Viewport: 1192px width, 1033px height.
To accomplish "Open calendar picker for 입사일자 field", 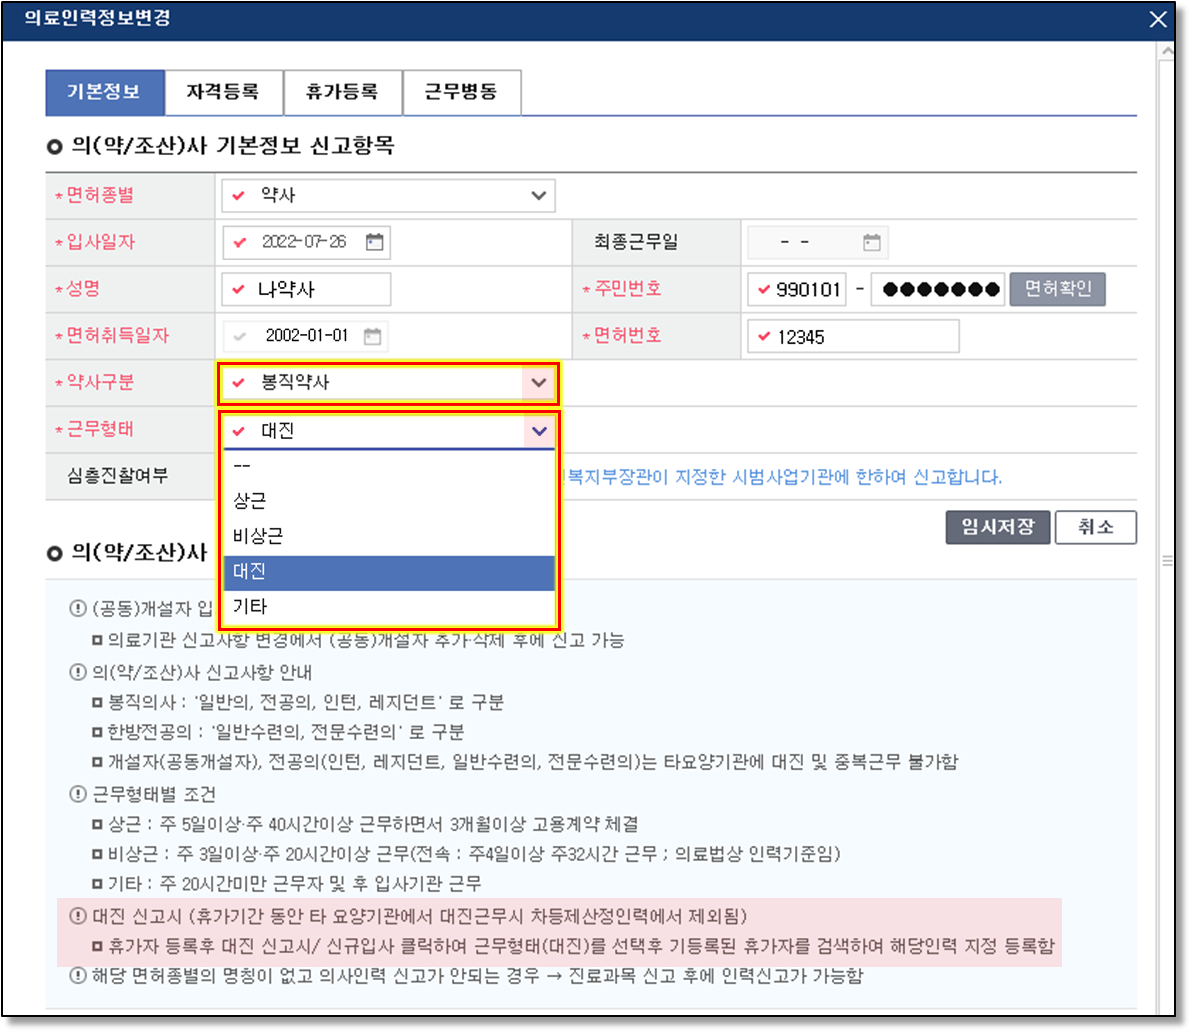I will (x=374, y=242).
